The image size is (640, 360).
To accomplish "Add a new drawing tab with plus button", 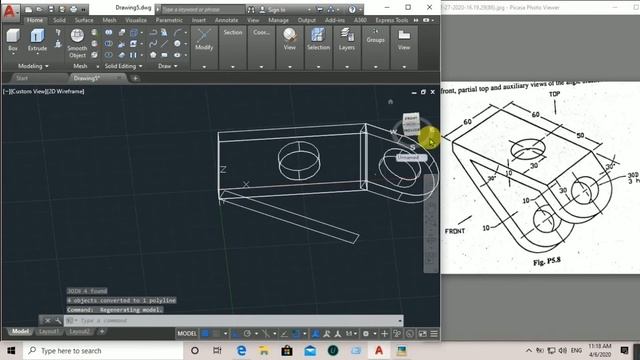I will [x=135, y=78].
